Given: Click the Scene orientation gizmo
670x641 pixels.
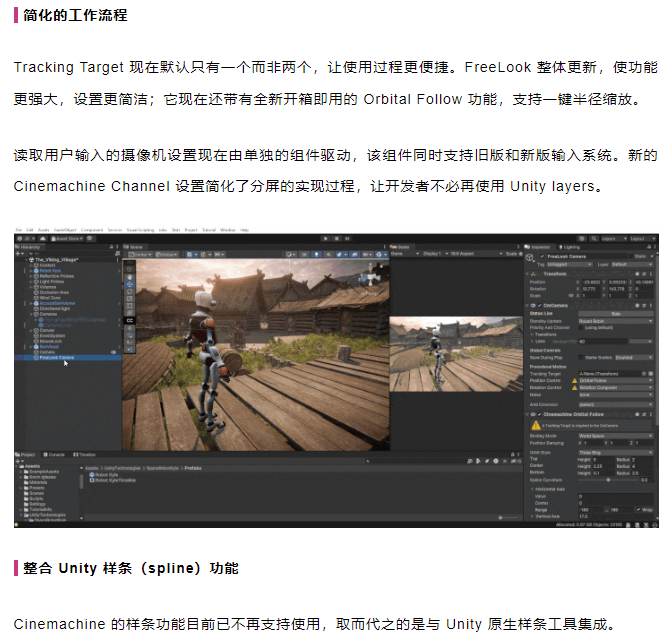Looking at the screenshot, I should (x=370, y=277).
